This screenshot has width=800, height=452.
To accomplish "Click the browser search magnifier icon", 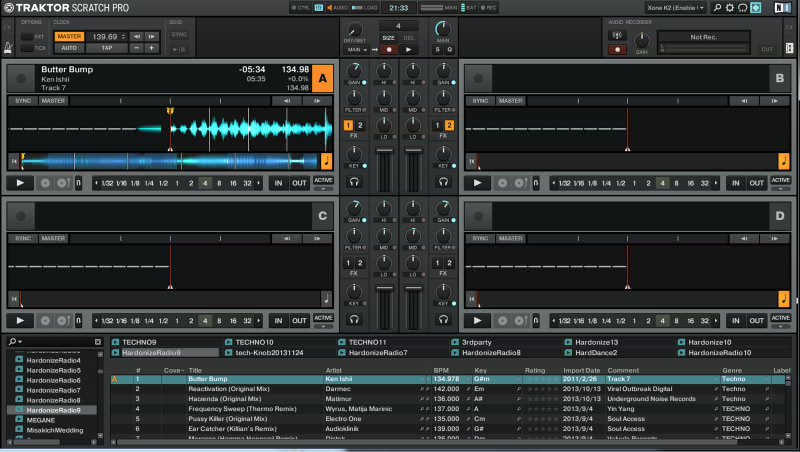I will pyautogui.click(x=12, y=341).
